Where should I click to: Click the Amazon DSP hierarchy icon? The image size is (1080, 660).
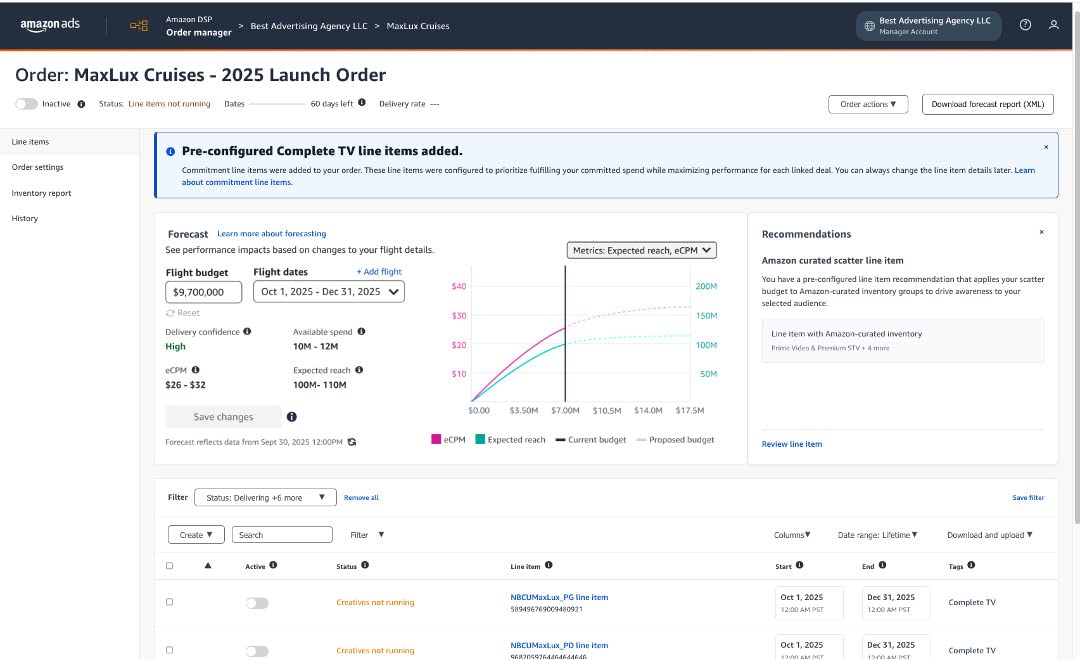coord(139,26)
